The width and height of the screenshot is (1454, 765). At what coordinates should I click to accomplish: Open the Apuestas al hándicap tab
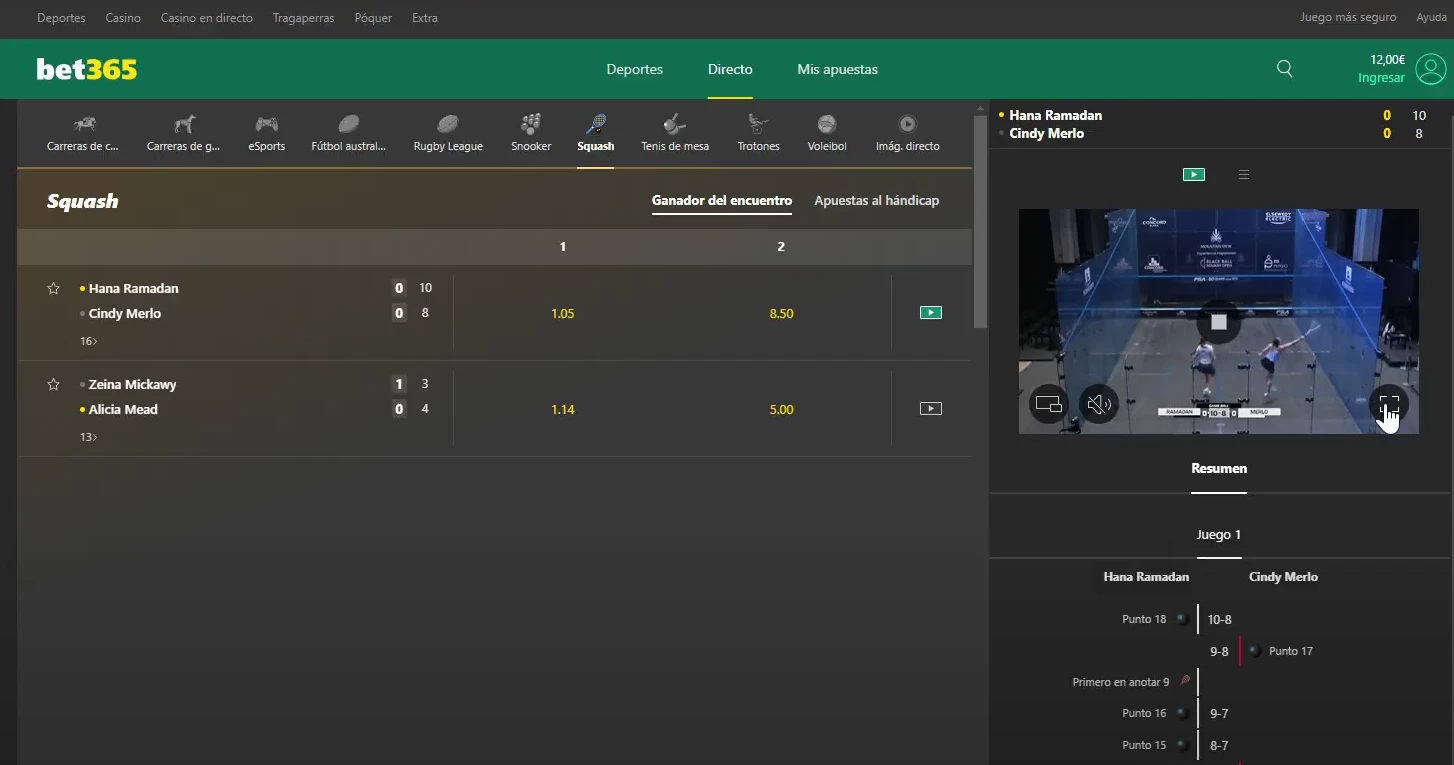pos(876,200)
